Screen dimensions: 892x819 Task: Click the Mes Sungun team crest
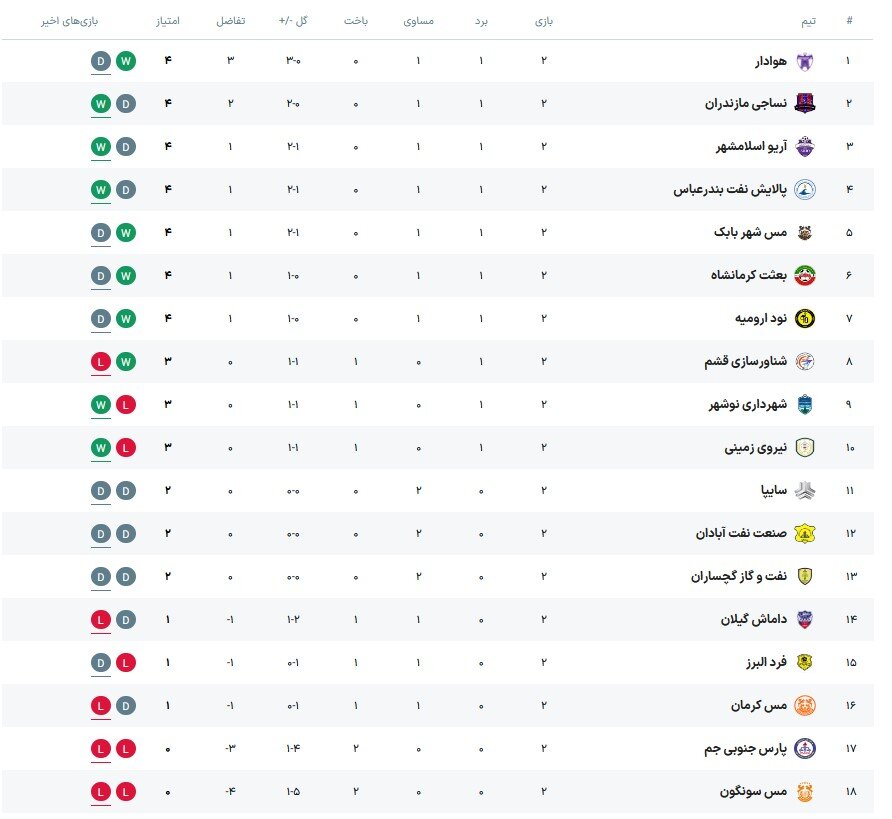coord(804,792)
